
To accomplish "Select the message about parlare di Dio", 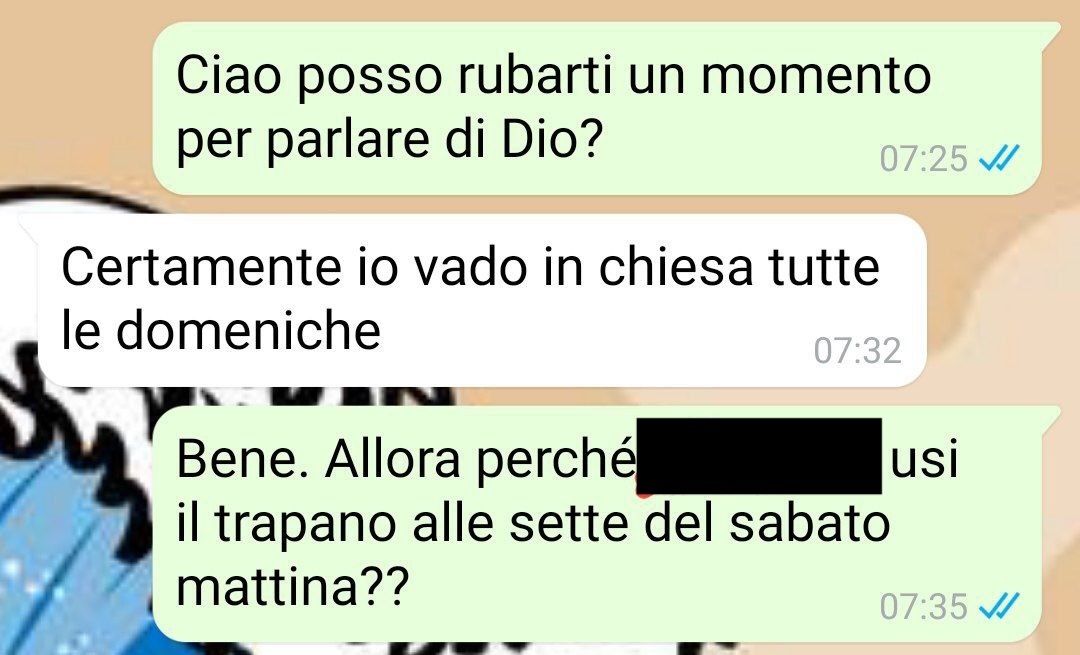I will [x=597, y=108].
